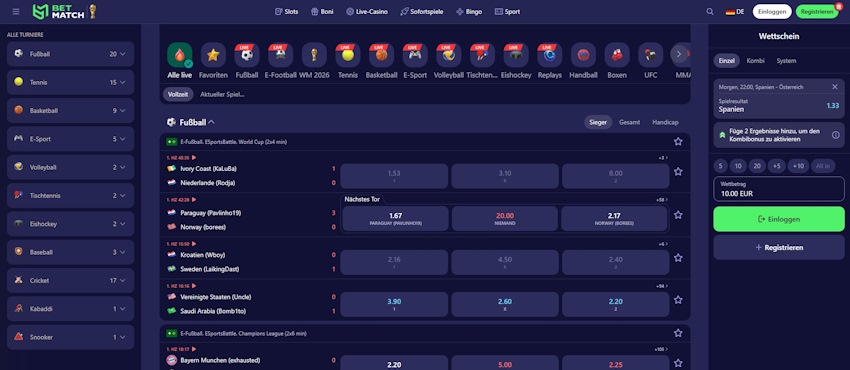Expand E-Sport in the tournament sidebar

[70, 139]
